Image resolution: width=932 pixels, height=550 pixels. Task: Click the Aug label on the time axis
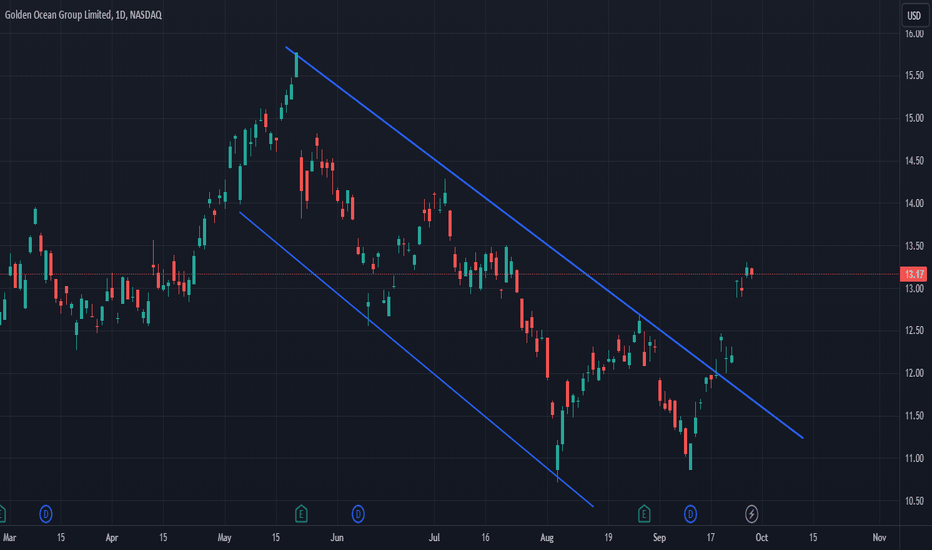(x=547, y=538)
